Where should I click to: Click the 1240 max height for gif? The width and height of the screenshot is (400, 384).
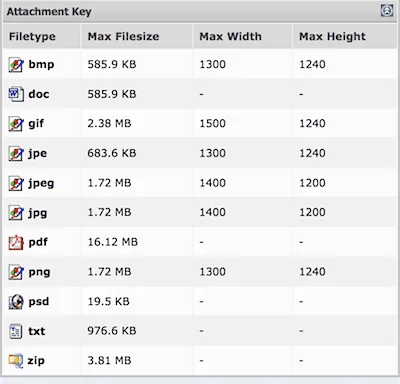click(312, 124)
